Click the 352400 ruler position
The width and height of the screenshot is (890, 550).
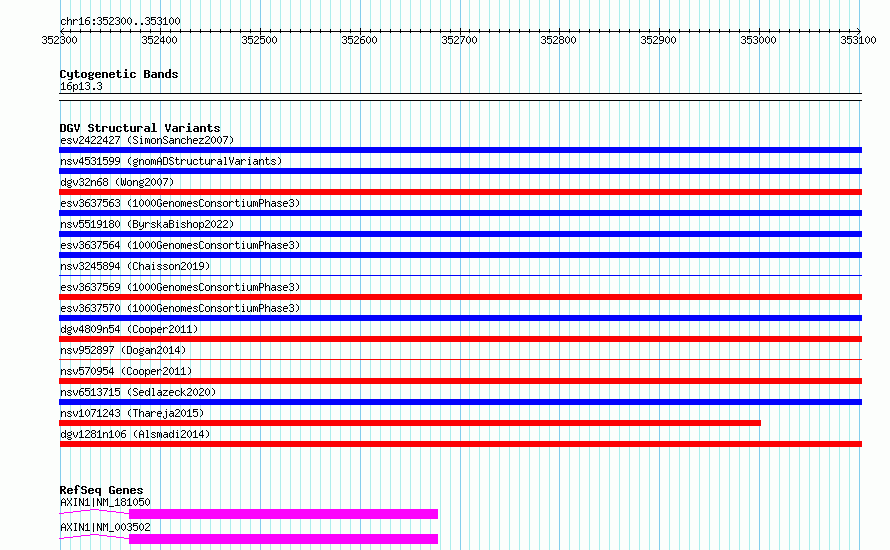pos(159,40)
